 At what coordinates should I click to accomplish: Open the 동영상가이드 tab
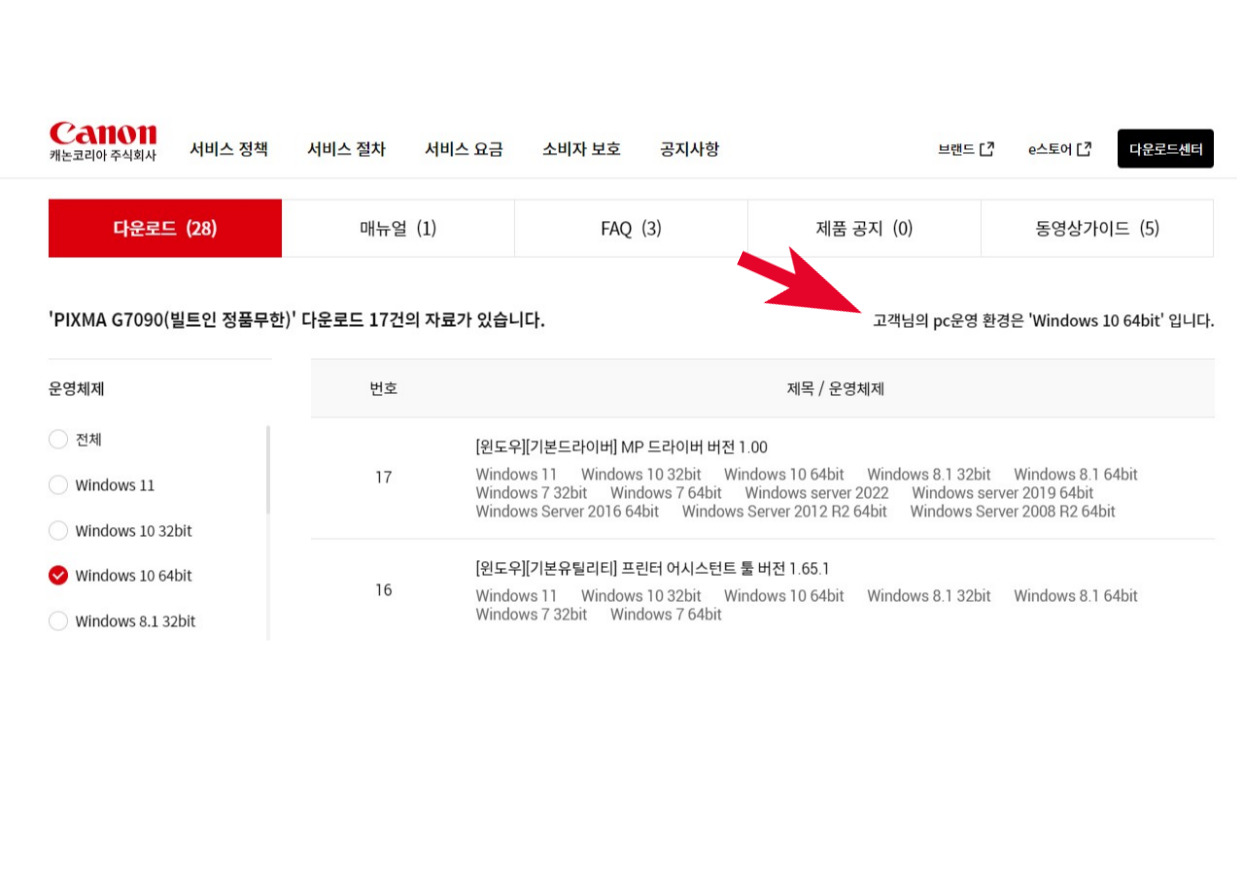pos(1096,228)
